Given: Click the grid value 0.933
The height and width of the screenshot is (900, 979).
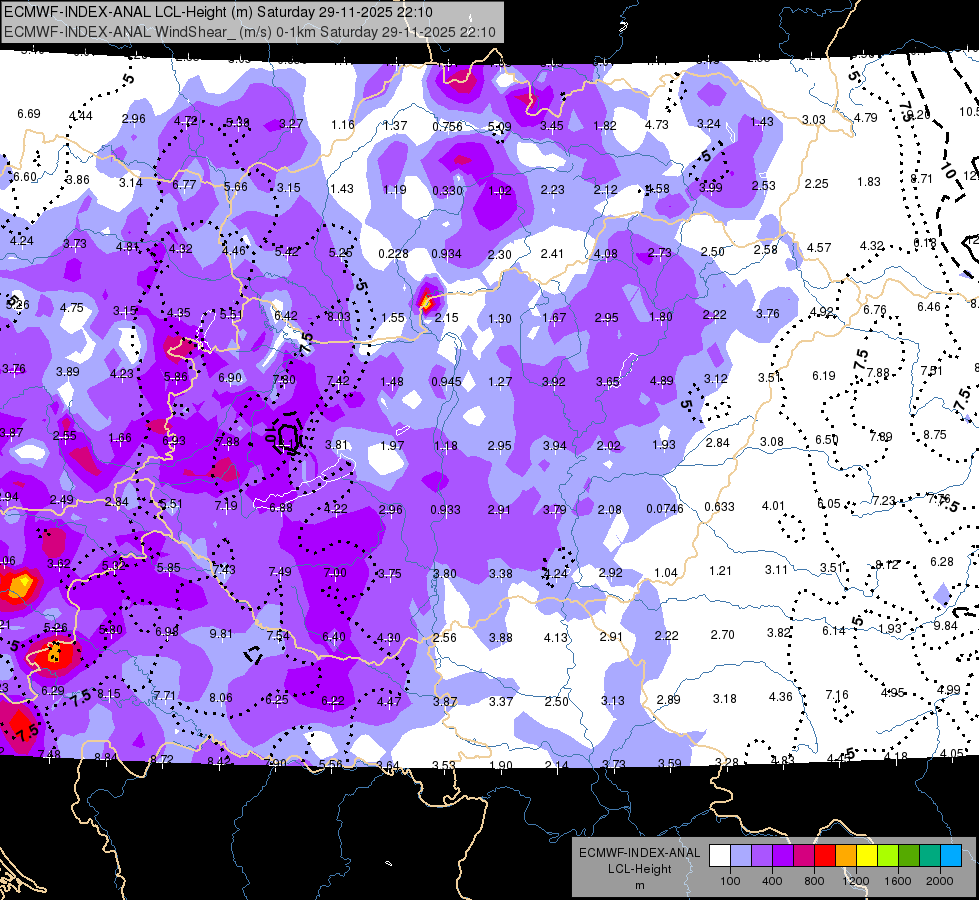Looking at the screenshot, I should [x=445, y=510].
